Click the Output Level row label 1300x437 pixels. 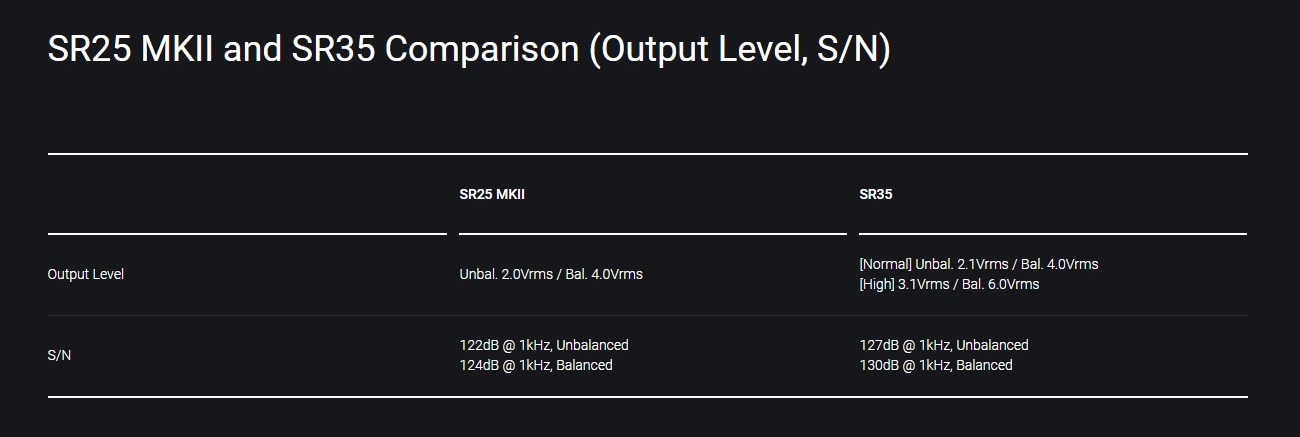[x=86, y=274]
